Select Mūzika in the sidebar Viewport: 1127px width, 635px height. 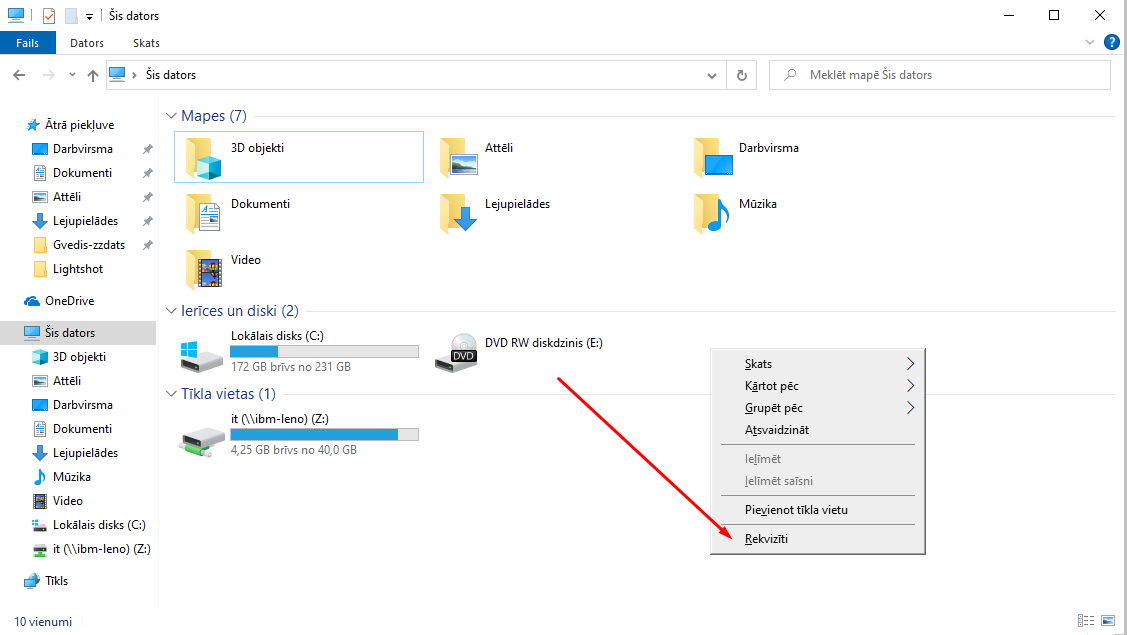(x=71, y=477)
